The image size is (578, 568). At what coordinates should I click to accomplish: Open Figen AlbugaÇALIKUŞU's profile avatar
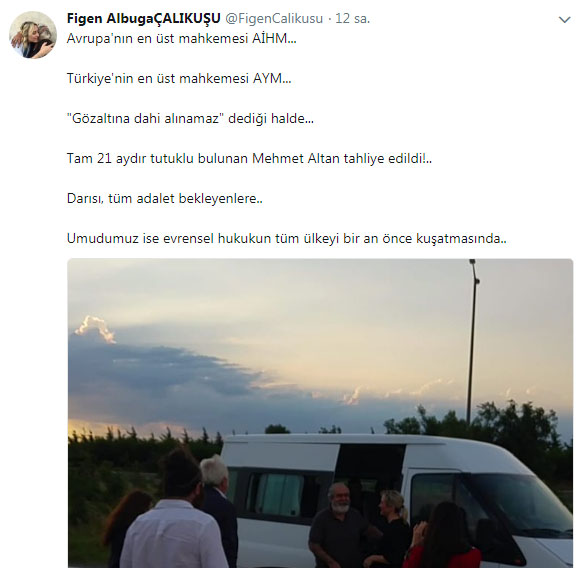[x=33, y=35]
